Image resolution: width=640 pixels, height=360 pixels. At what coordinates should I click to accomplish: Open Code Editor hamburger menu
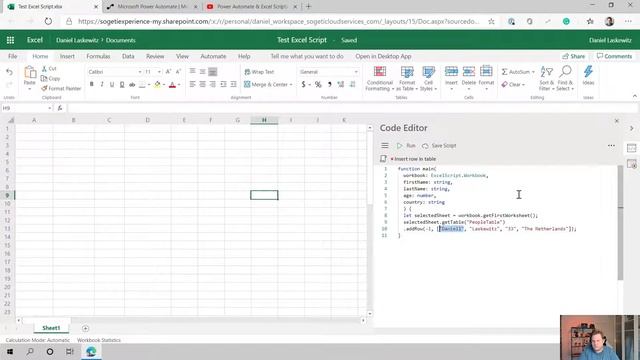tap(384, 146)
